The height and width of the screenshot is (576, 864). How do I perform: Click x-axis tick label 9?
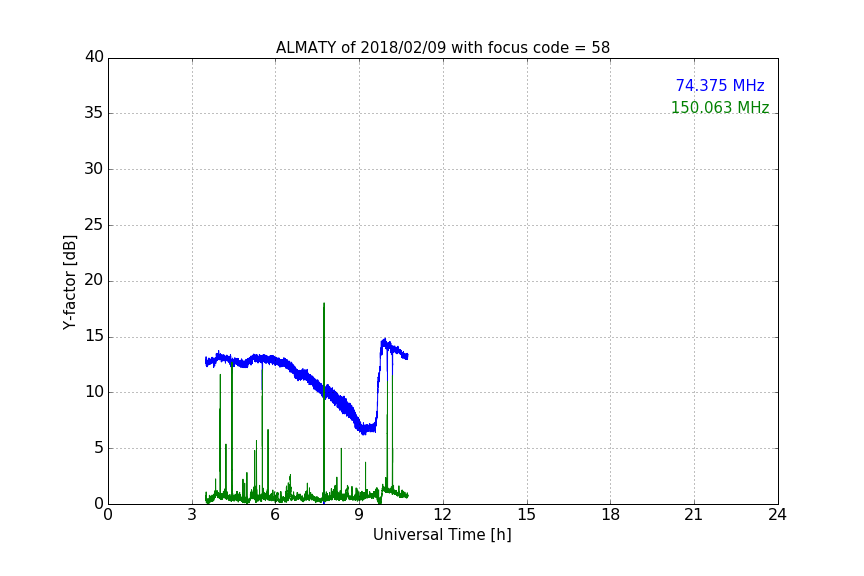coord(359,515)
